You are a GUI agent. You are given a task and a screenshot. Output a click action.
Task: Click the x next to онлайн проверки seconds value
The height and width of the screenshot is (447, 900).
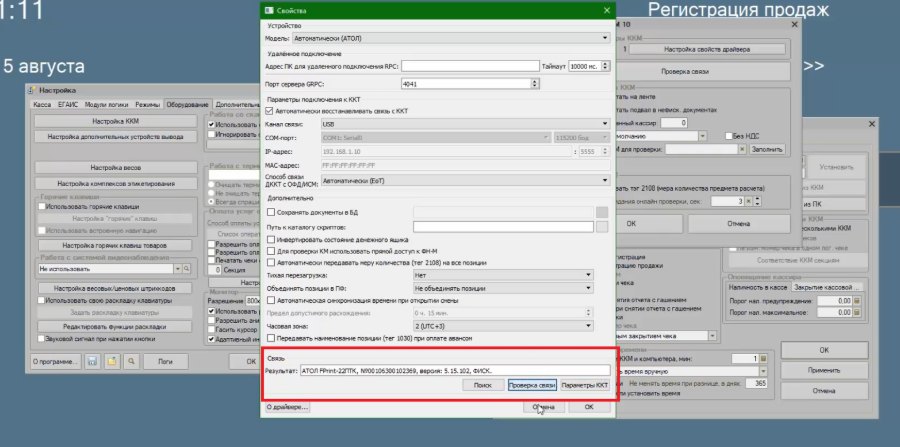point(748,201)
